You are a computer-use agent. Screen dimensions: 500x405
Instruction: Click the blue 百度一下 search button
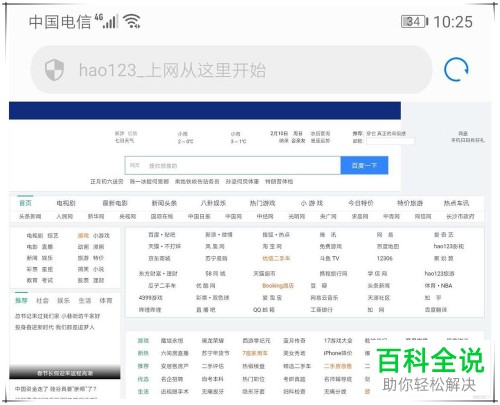[364, 165]
